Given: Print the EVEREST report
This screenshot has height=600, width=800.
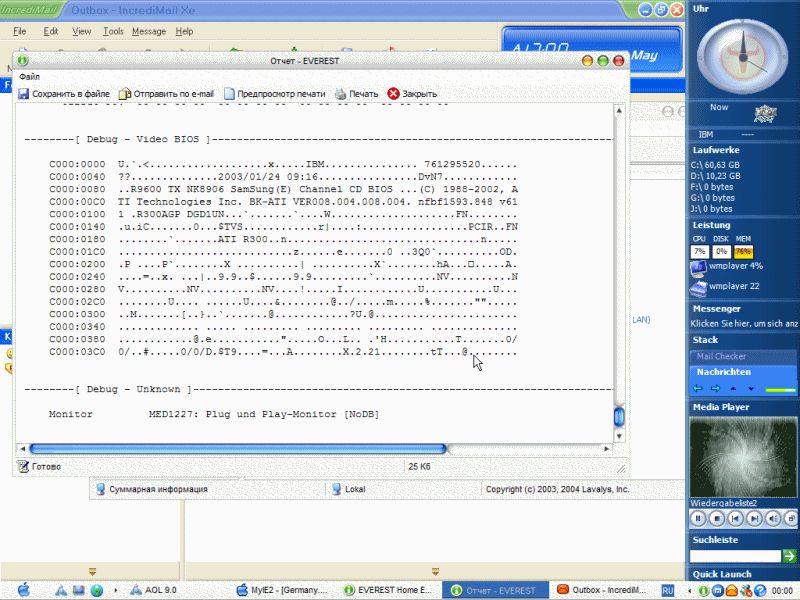Looking at the screenshot, I should click(x=357, y=94).
